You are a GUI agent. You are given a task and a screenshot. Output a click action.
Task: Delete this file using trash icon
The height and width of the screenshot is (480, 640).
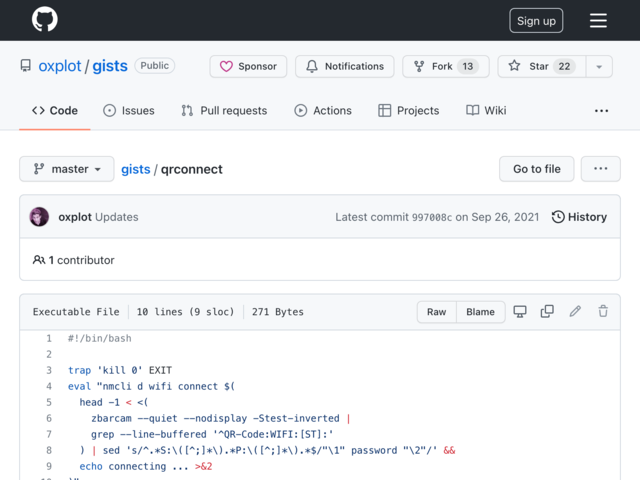click(603, 312)
